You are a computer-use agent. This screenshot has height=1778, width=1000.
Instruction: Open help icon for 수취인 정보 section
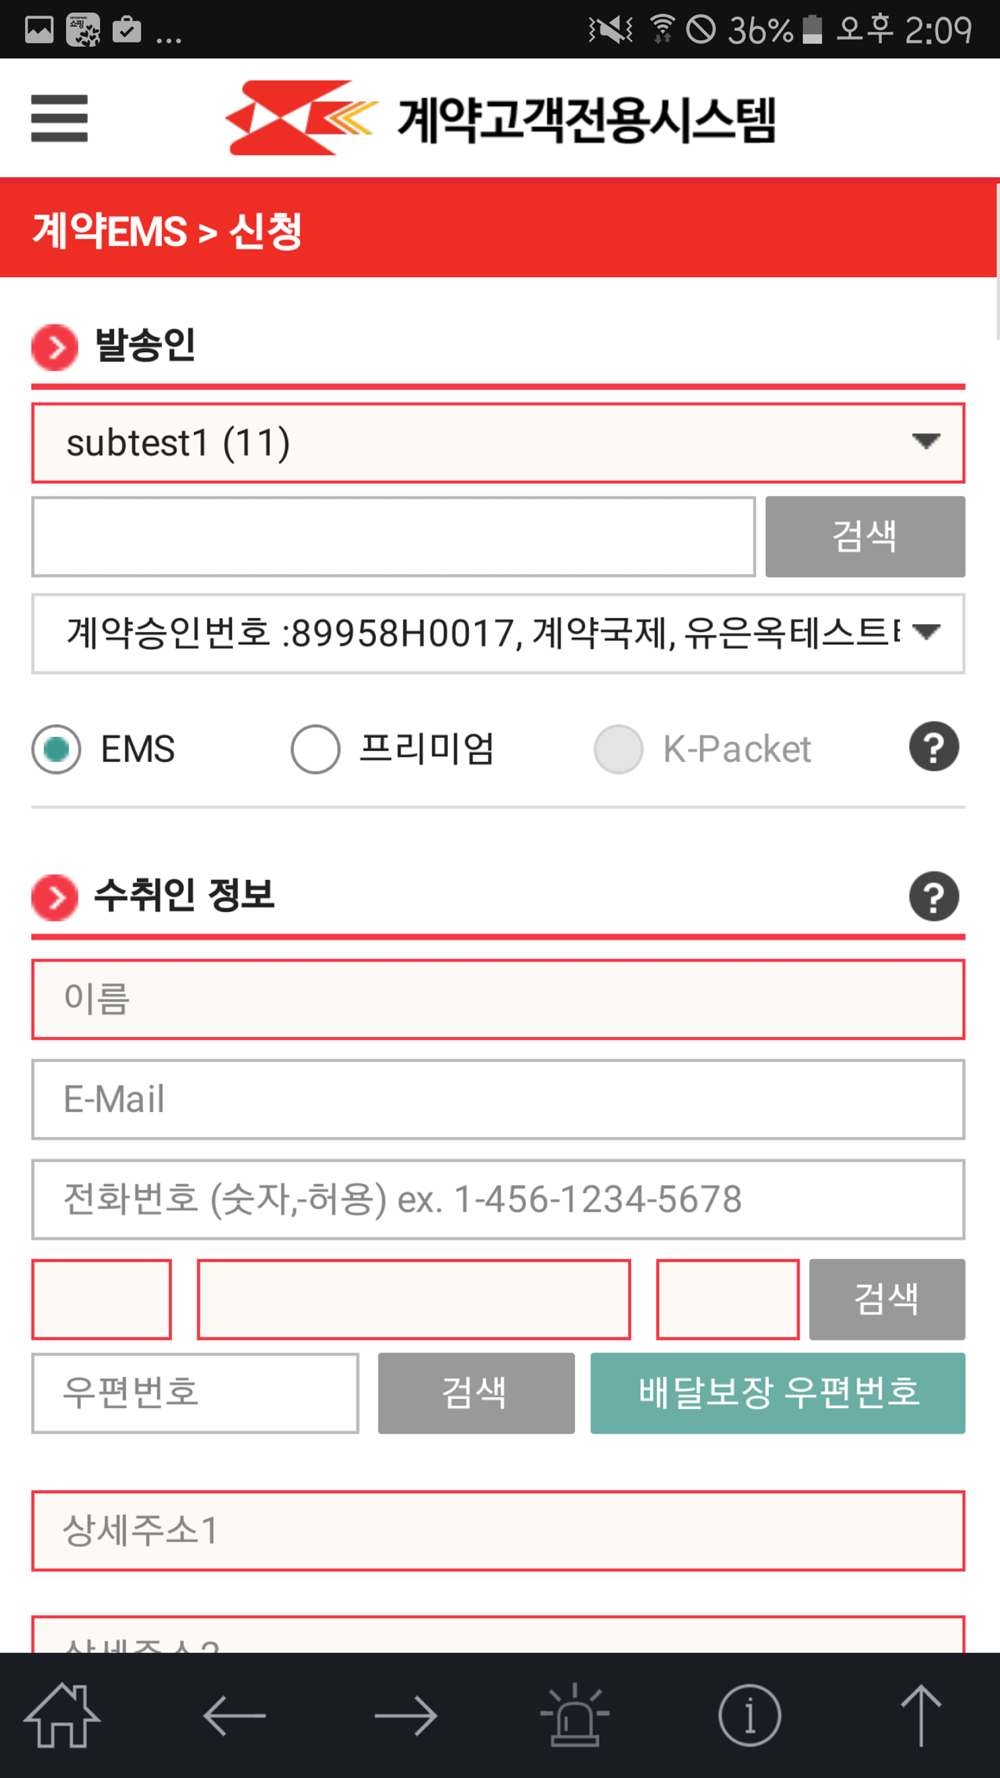(x=934, y=897)
